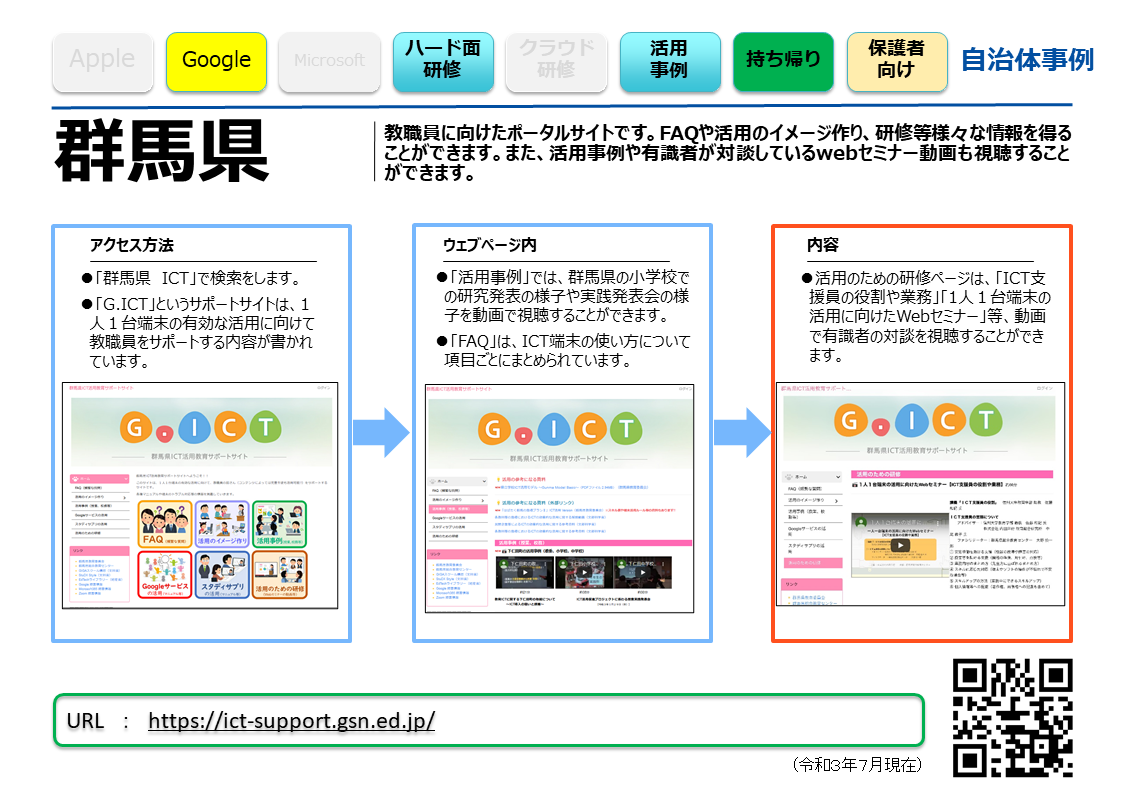Click the Apple button
Image resolution: width=1123 pixels, height=794 pixels.
[102, 62]
